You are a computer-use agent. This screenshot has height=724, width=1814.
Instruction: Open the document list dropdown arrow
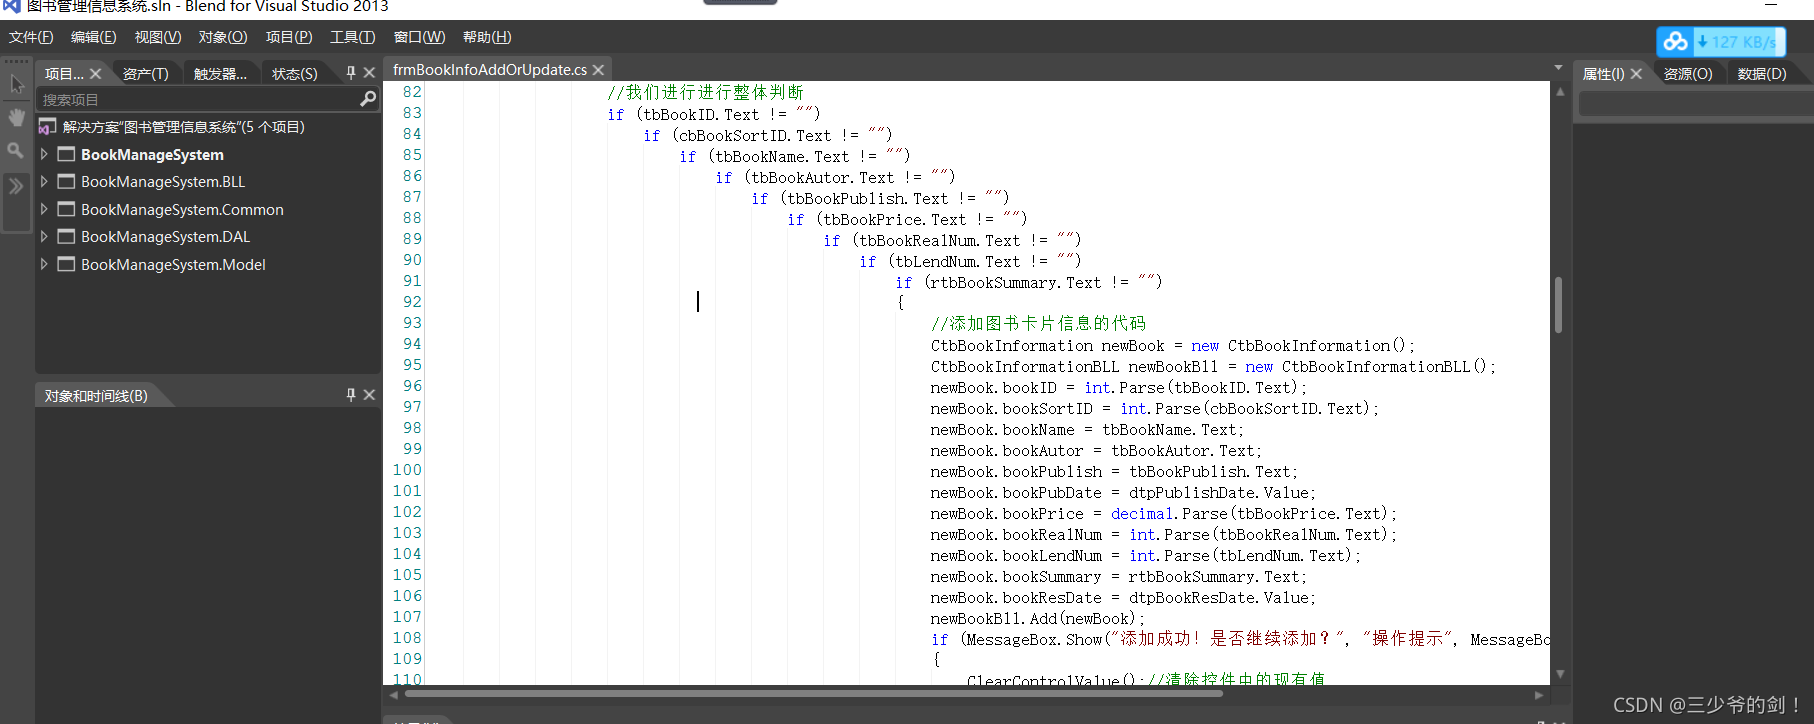coord(1558,68)
